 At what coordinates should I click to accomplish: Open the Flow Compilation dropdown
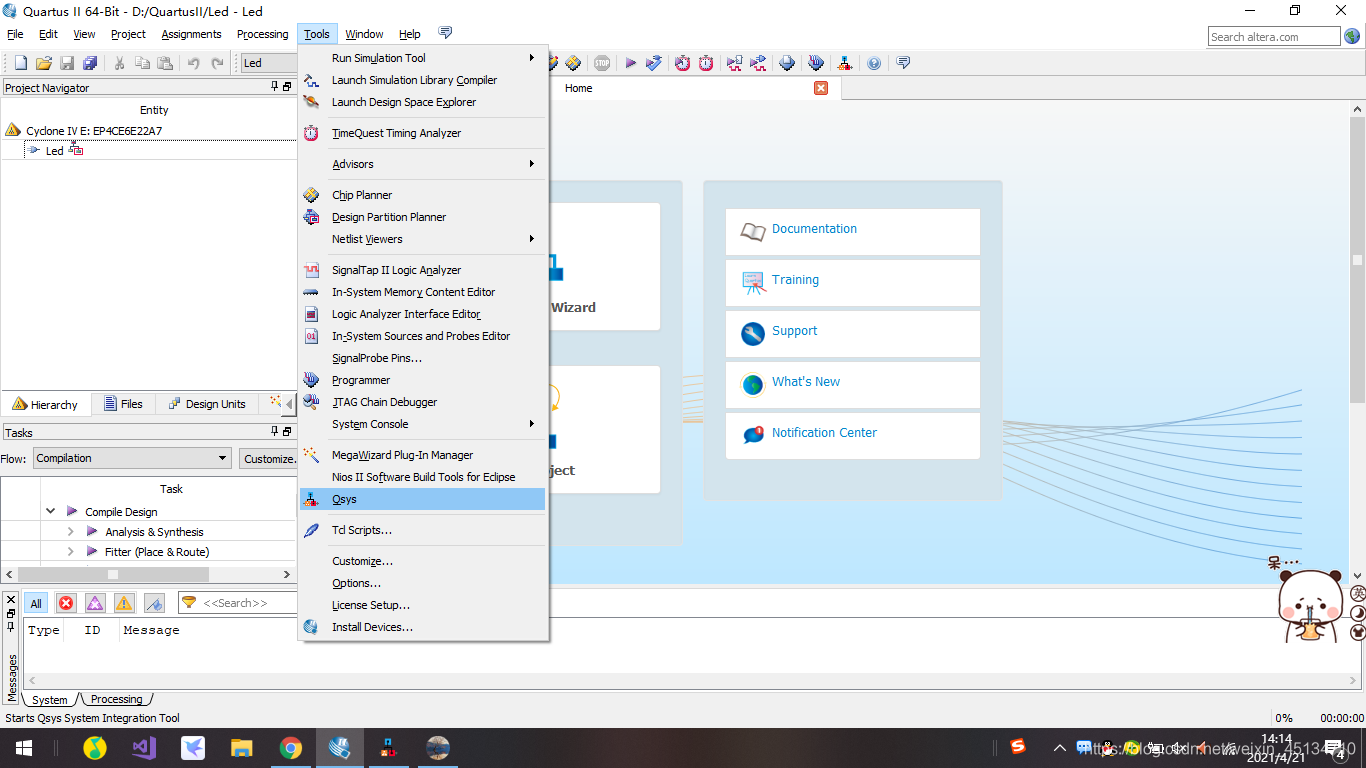coord(132,458)
